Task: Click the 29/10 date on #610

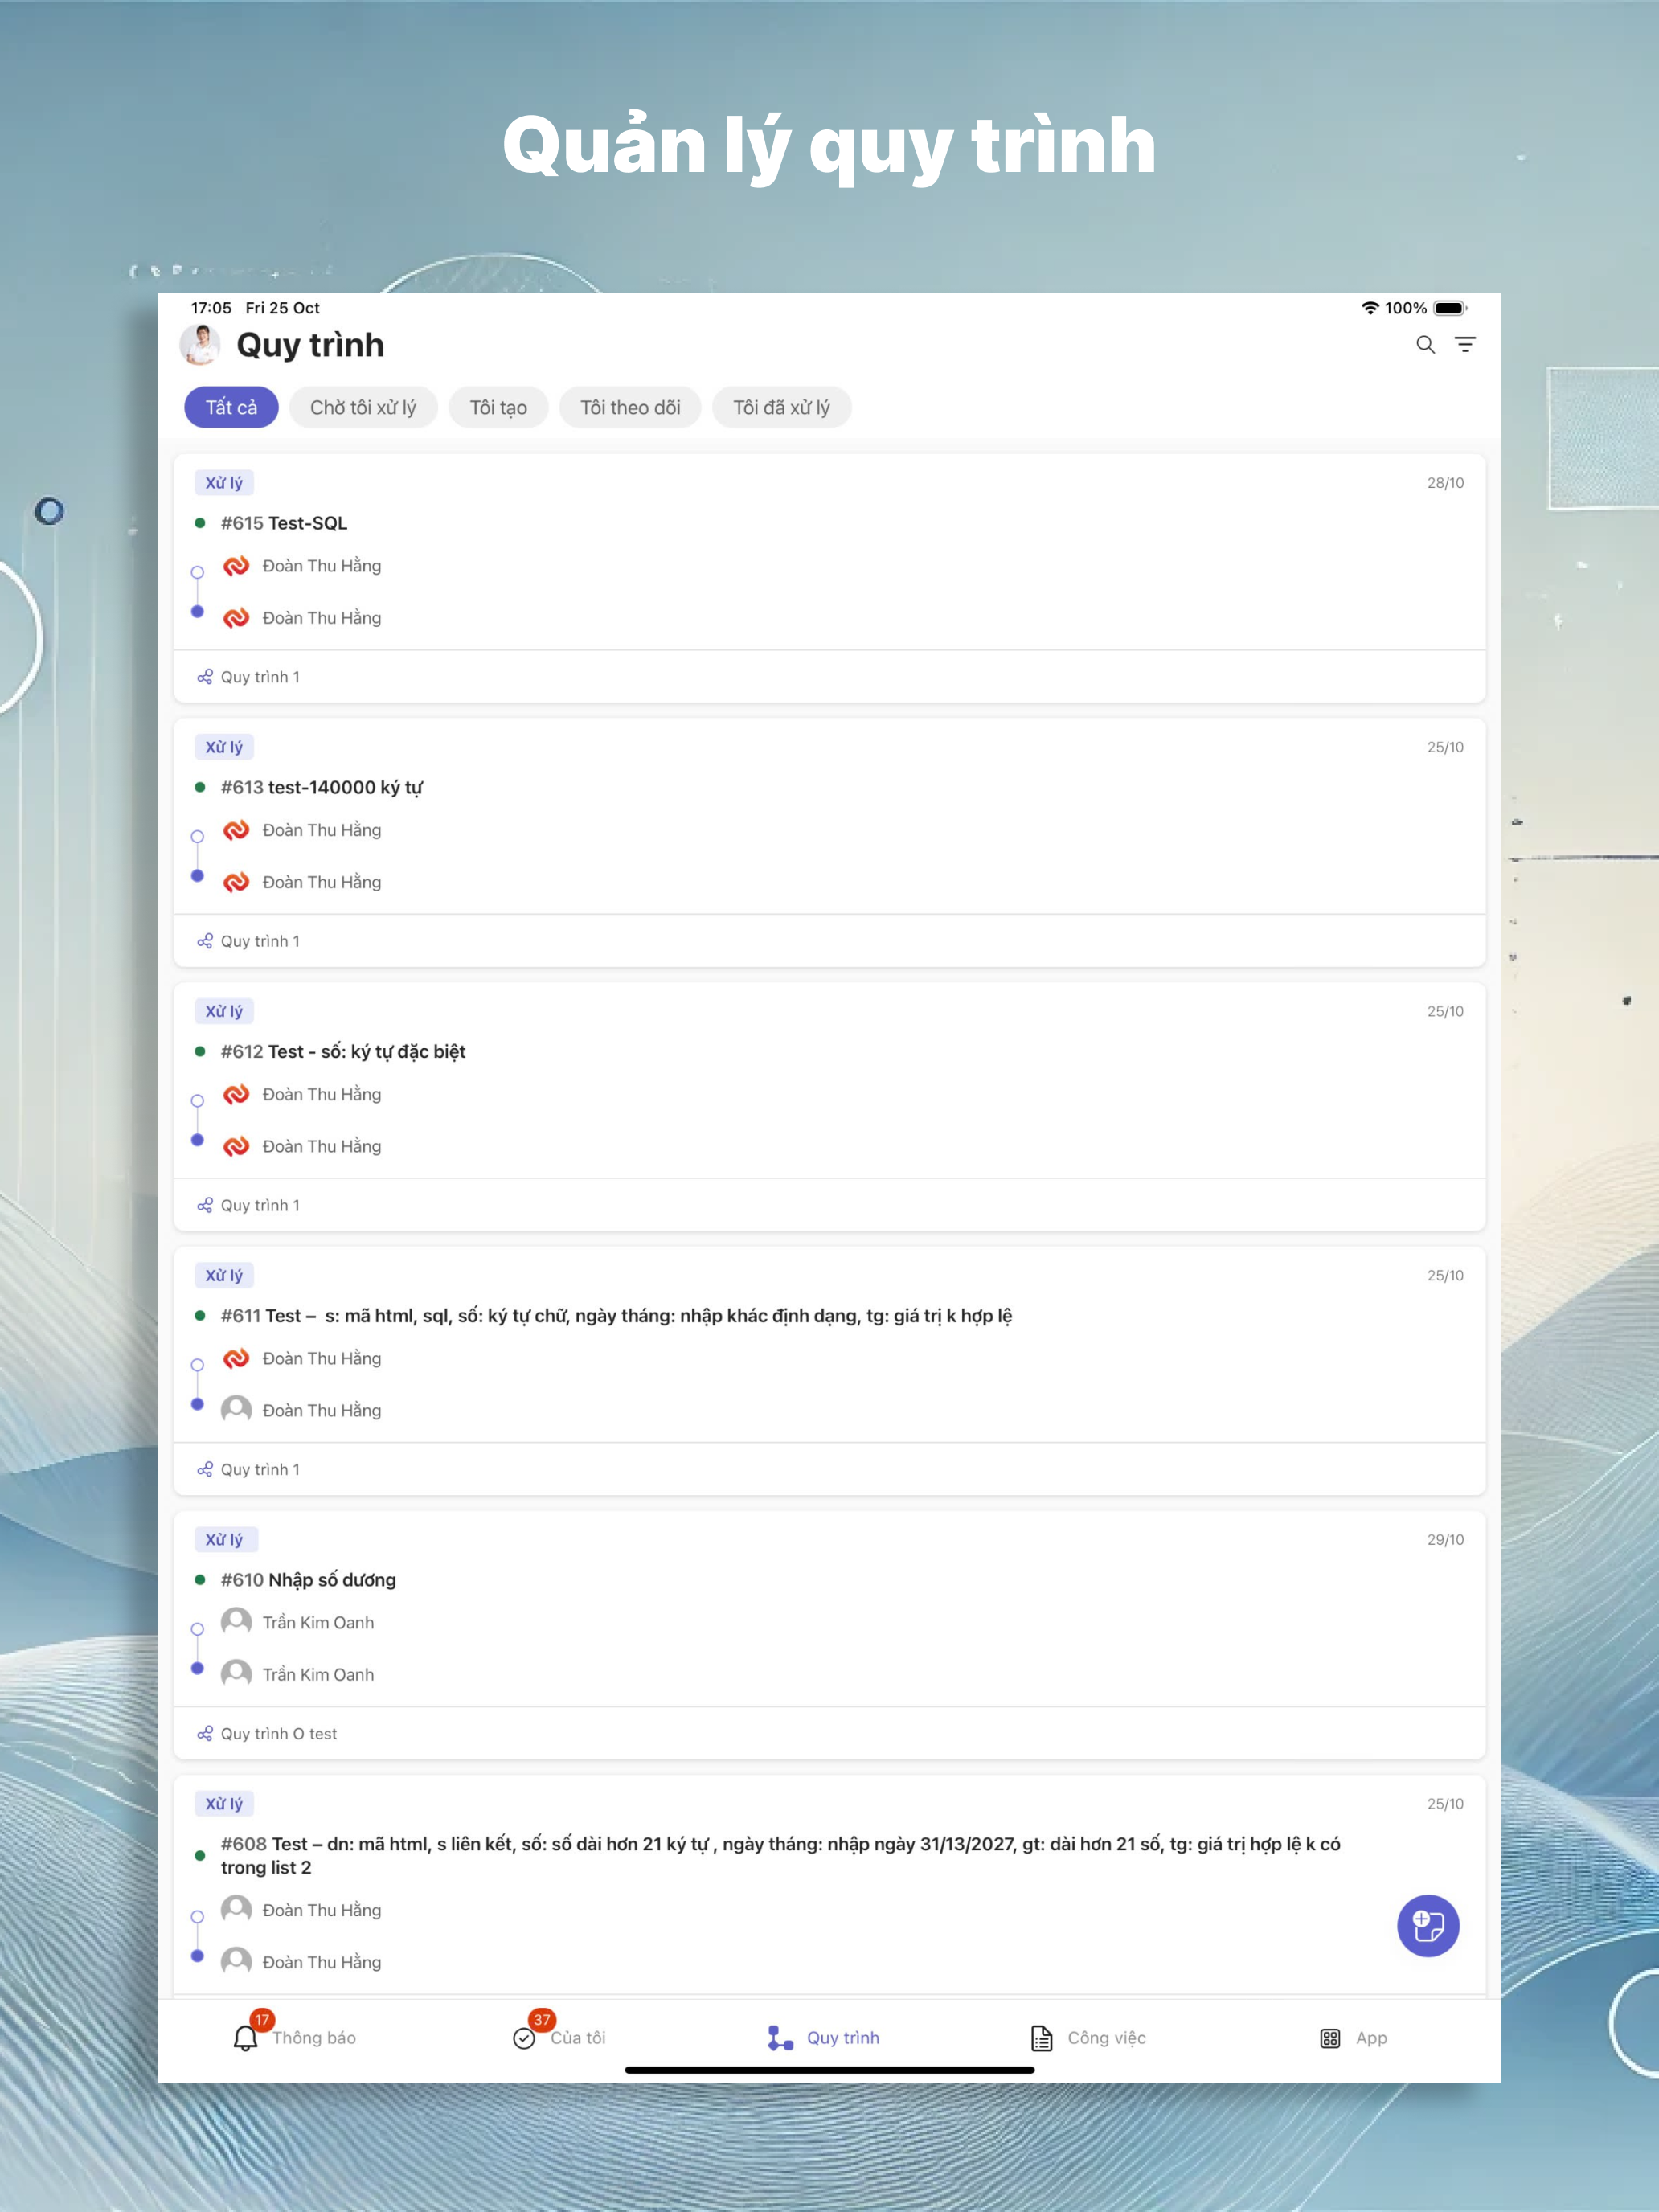Action: coord(1445,1540)
